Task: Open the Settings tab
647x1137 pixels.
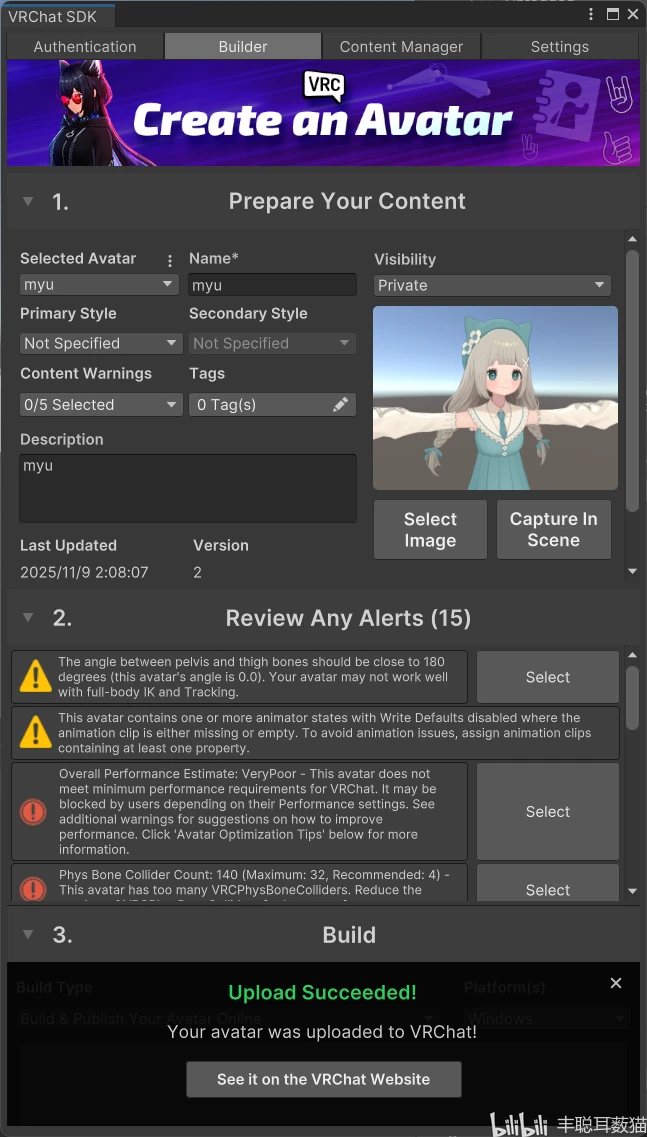Action: click(560, 46)
